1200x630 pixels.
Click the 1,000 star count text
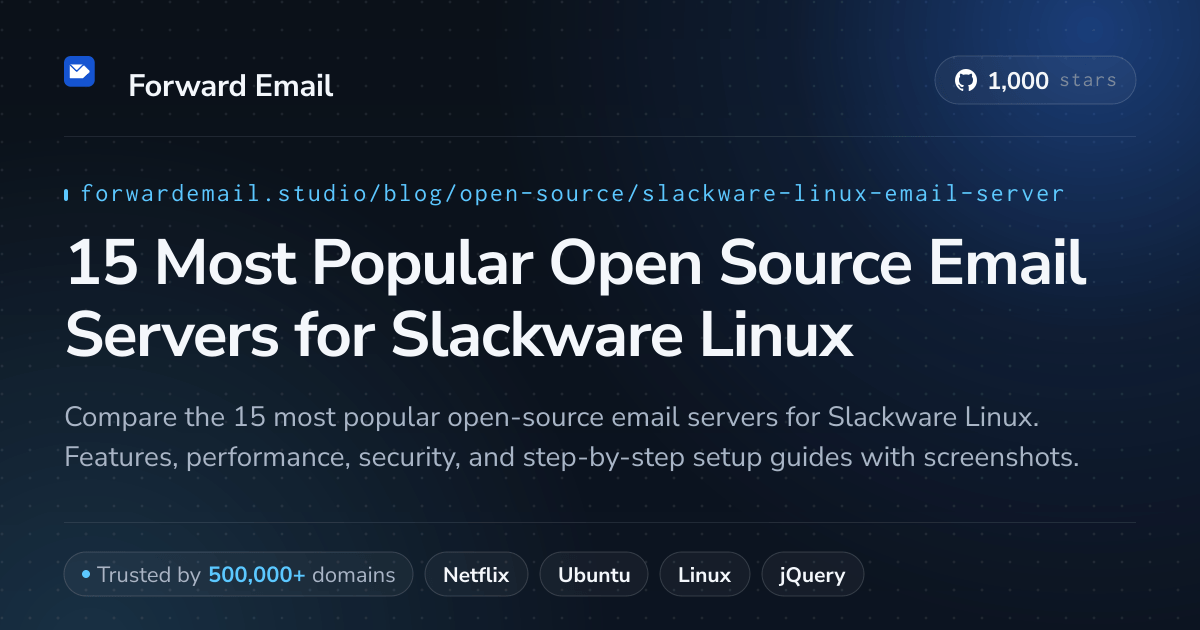1018,81
